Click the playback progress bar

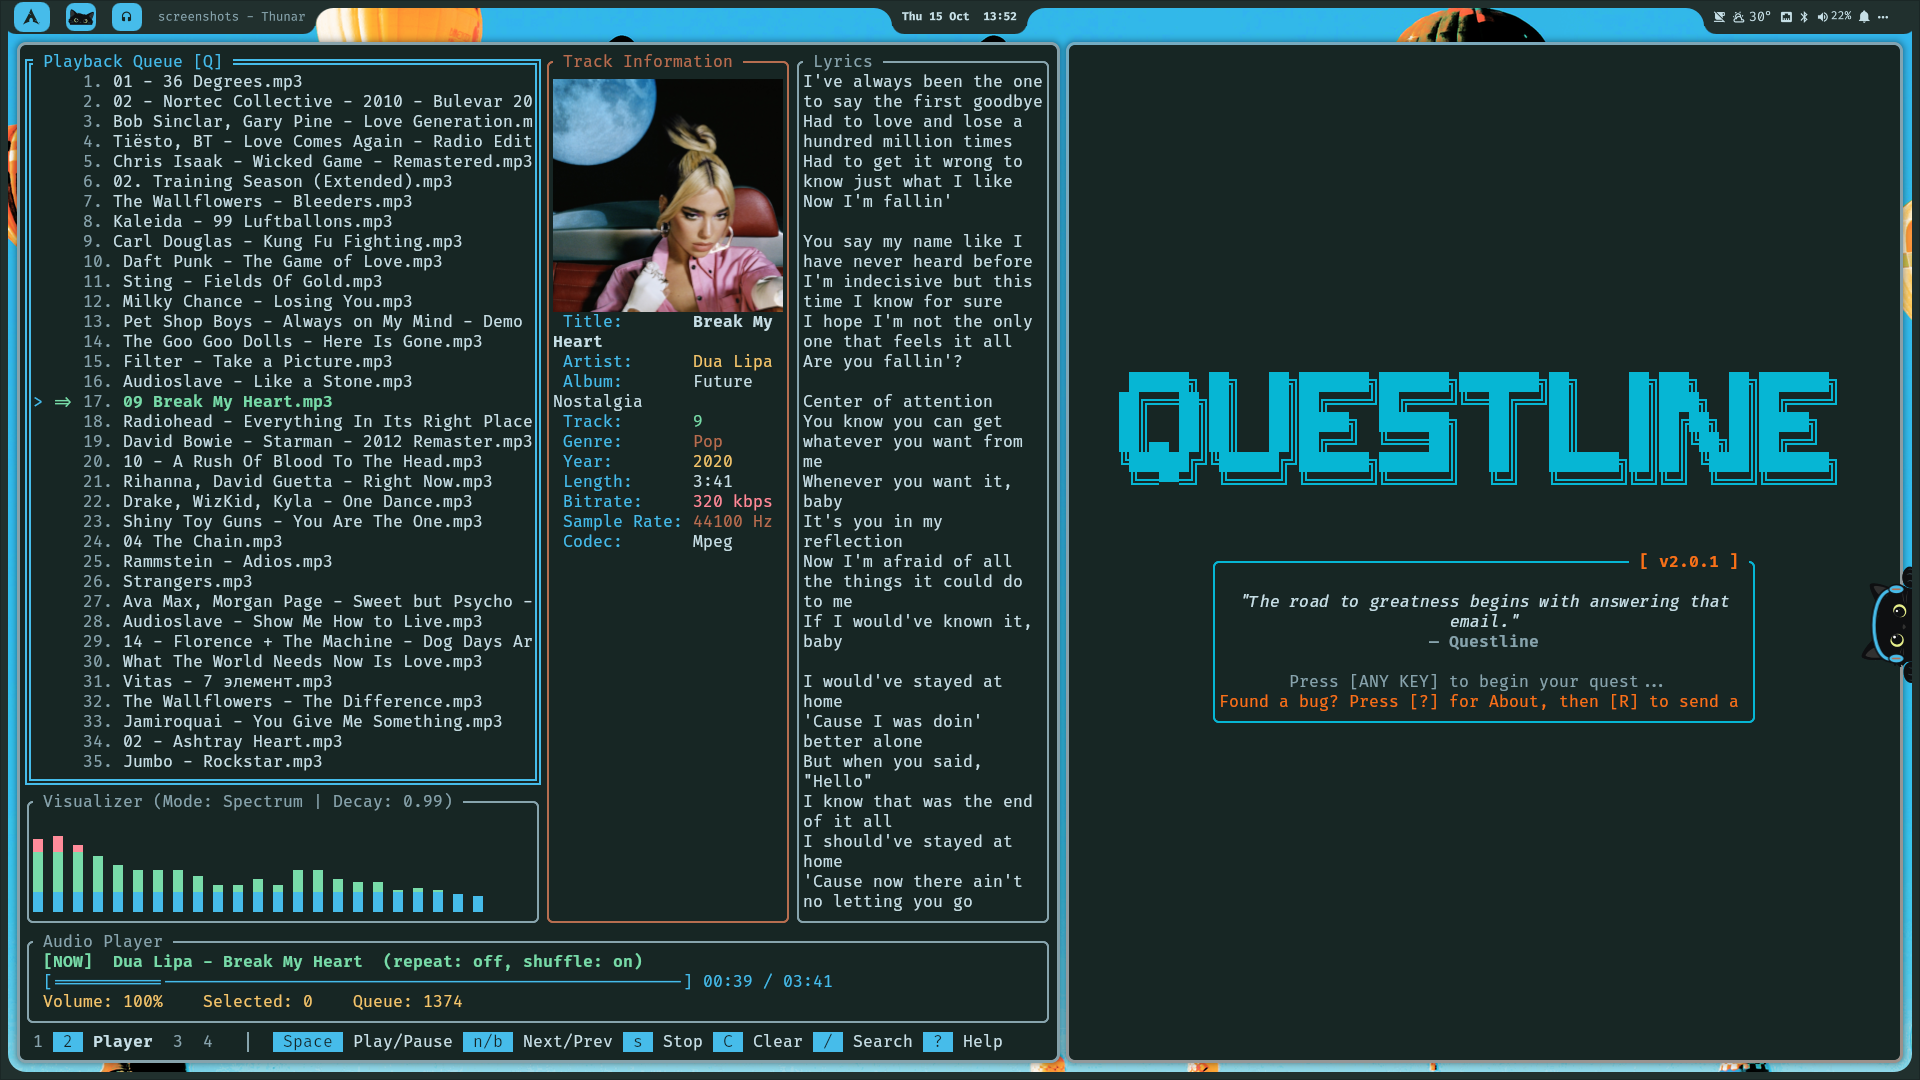[x=367, y=981]
